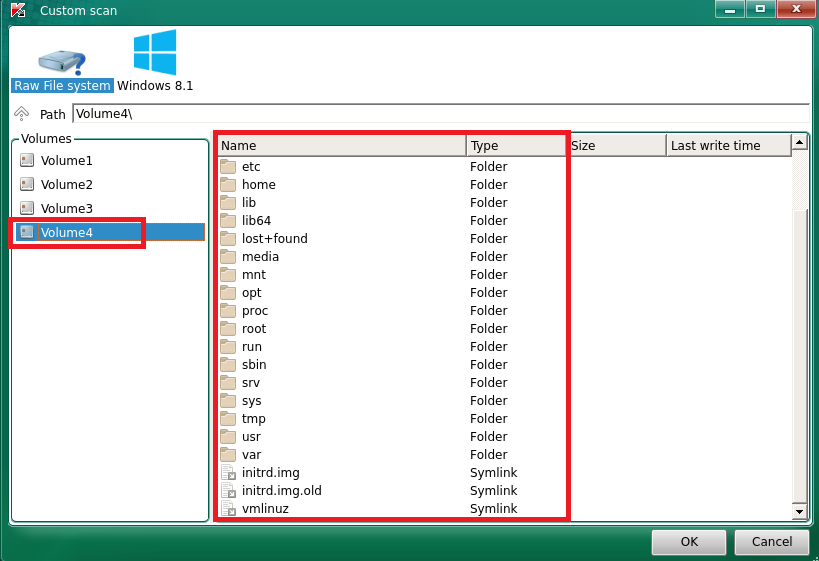Screen dimensions: 819x561
Task: Click the opt folder icon
Action: click(x=228, y=293)
